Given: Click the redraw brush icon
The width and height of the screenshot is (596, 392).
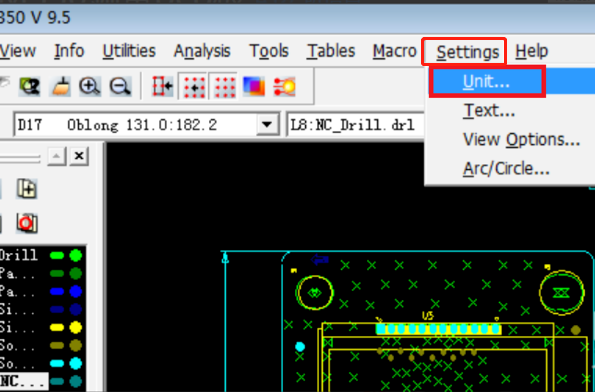Looking at the screenshot, I should point(61,86).
